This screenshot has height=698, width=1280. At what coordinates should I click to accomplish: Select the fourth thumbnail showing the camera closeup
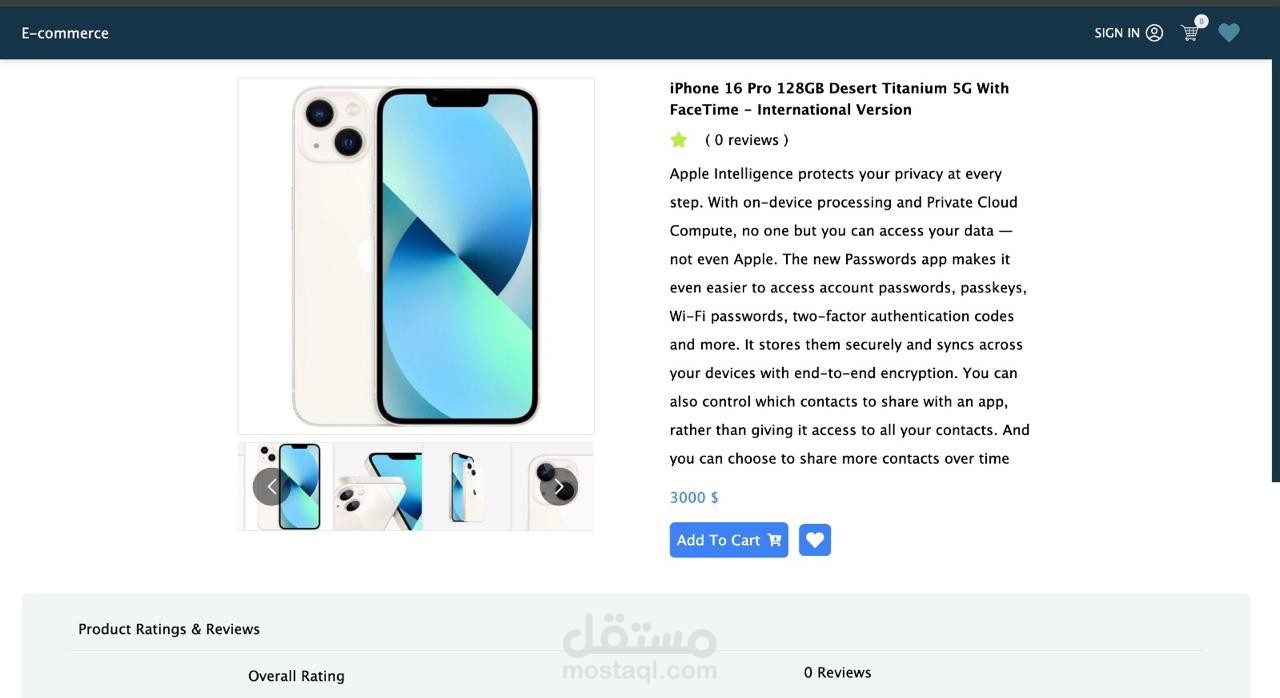553,486
